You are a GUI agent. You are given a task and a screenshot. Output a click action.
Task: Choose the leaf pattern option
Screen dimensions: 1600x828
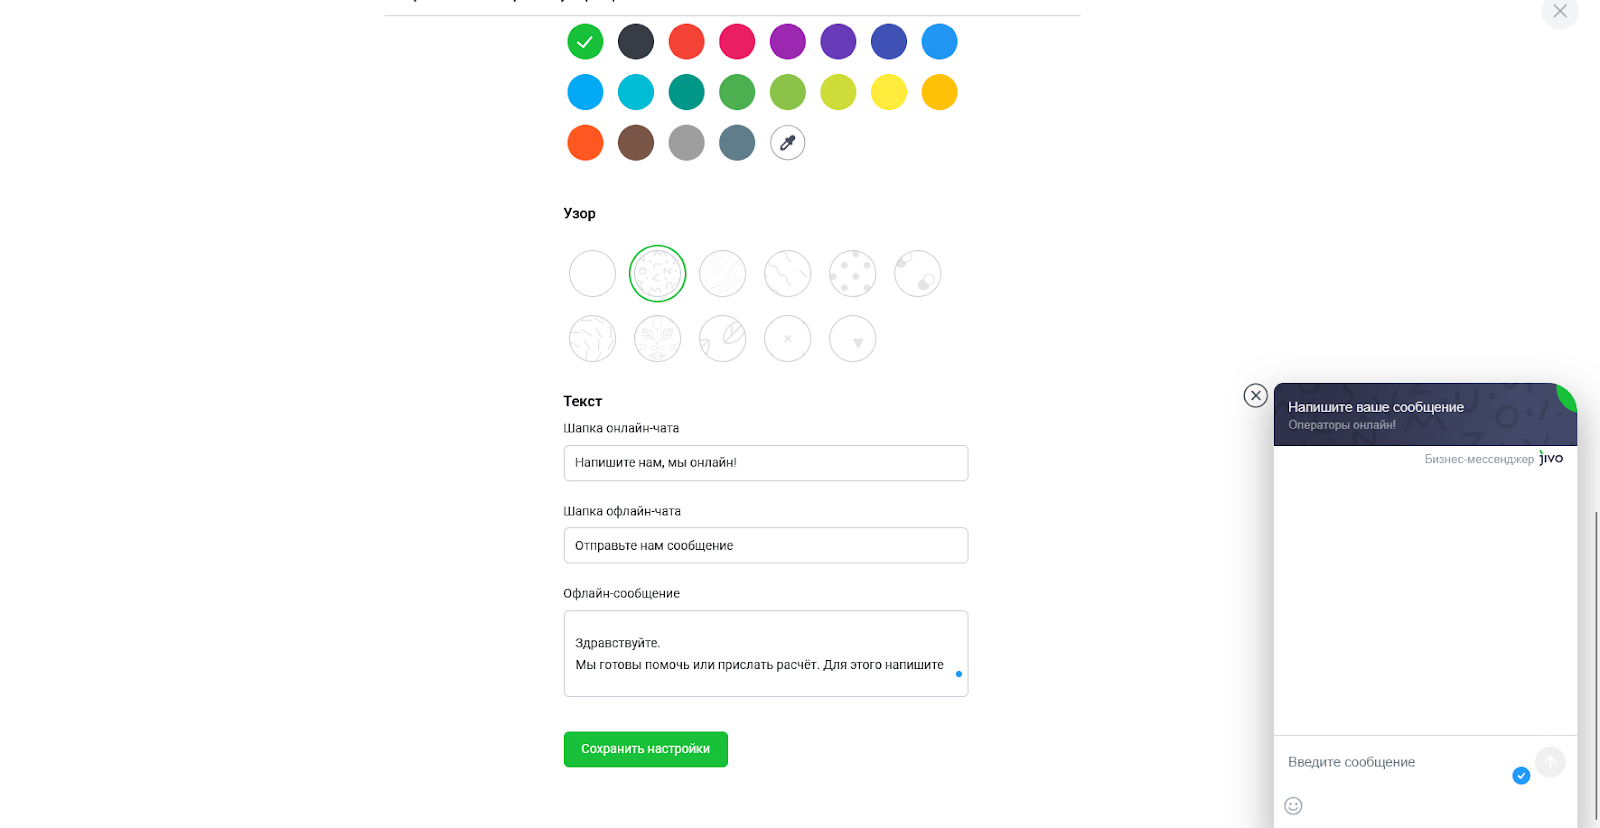point(722,339)
